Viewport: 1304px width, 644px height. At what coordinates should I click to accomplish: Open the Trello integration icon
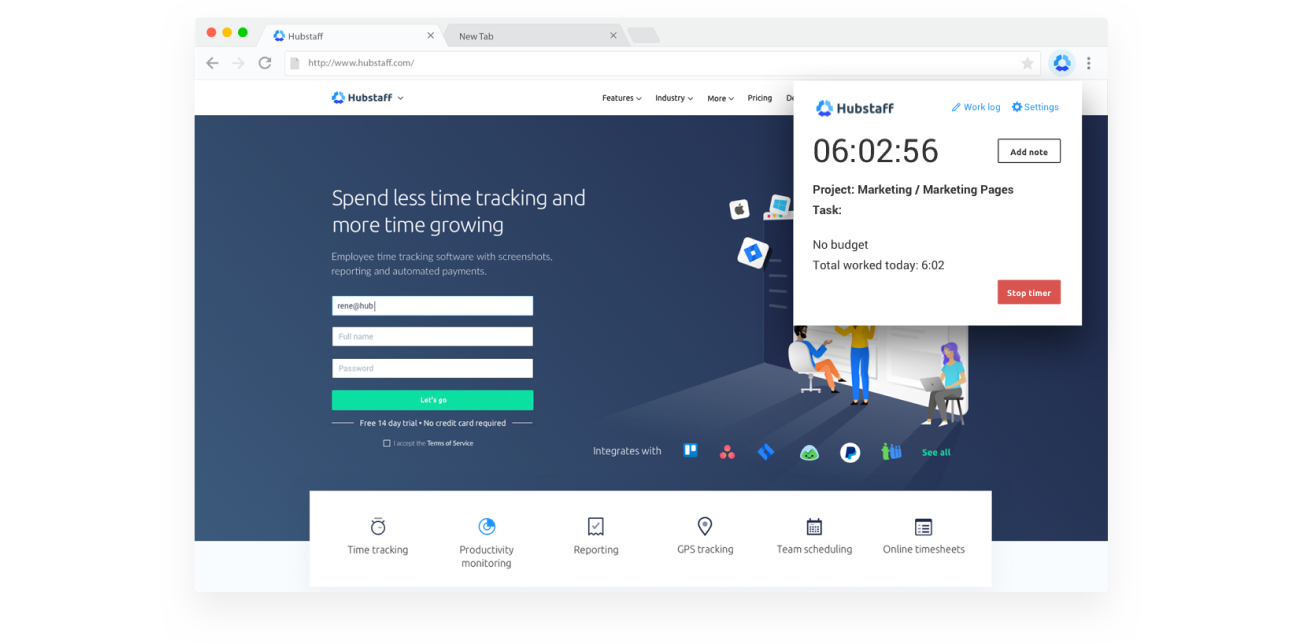(689, 451)
